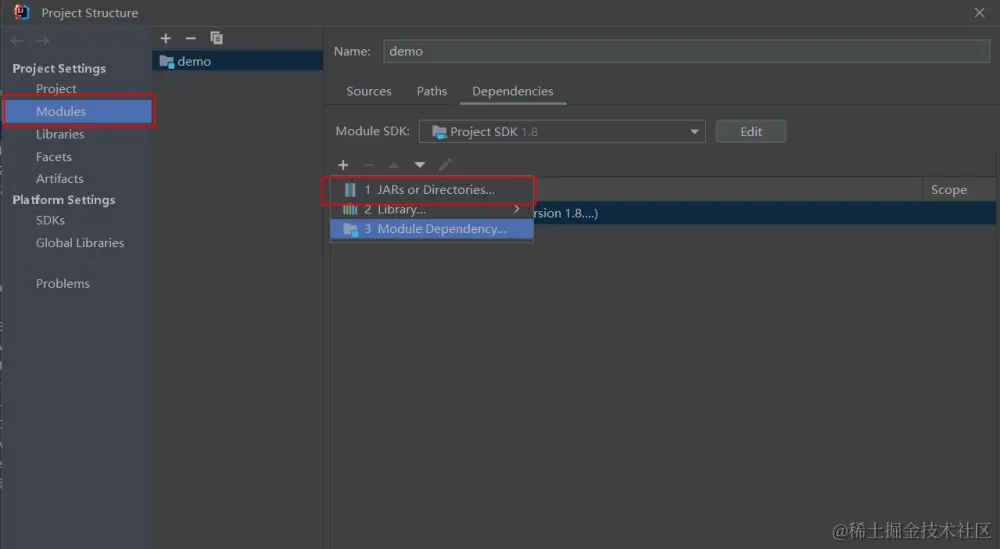Close the Project Structure dialog
The image size is (1000, 549).
(x=980, y=13)
